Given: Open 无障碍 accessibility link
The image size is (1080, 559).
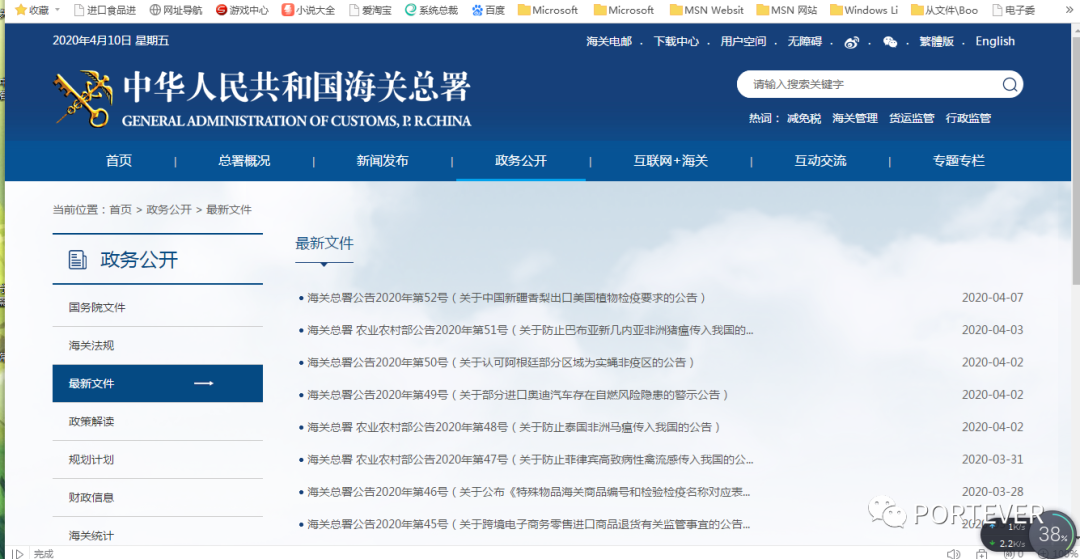Looking at the screenshot, I should pyautogui.click(x=805, y=41).
